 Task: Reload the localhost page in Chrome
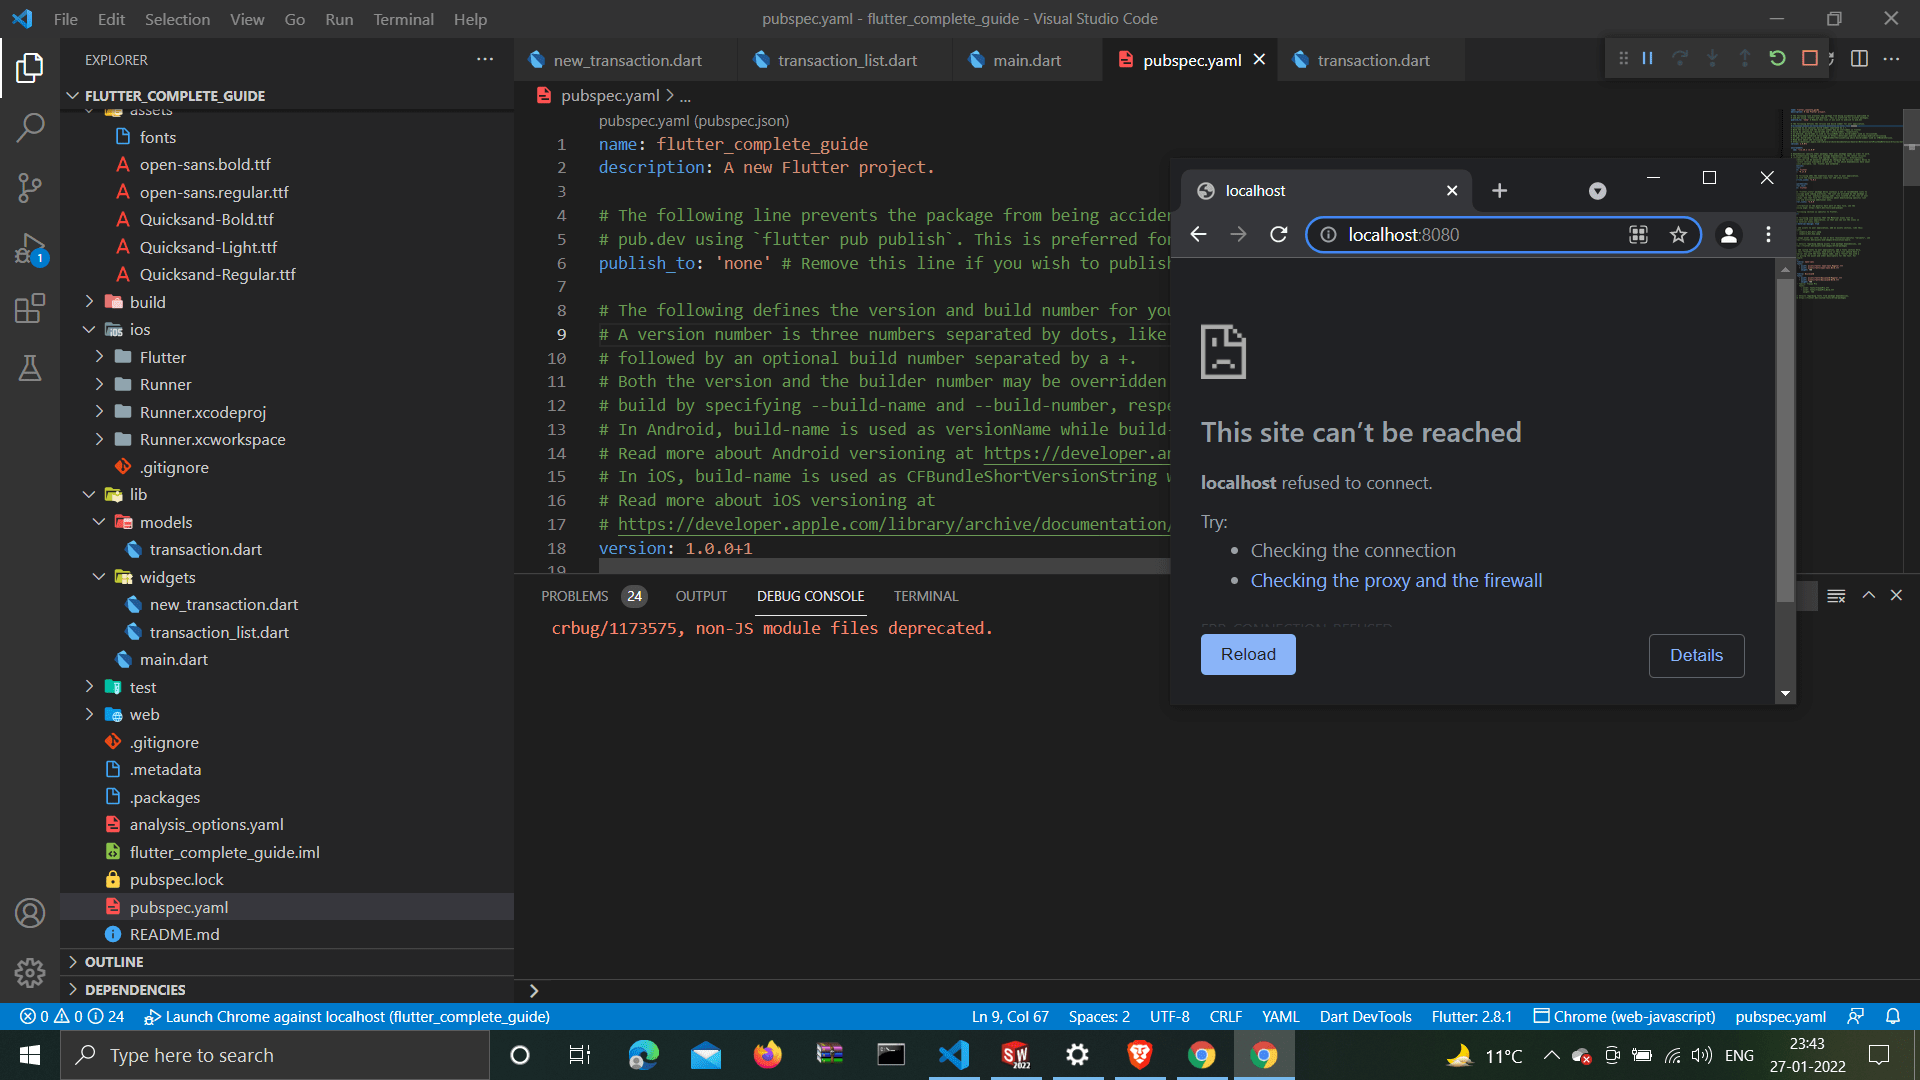click(x=1278, y=234)
